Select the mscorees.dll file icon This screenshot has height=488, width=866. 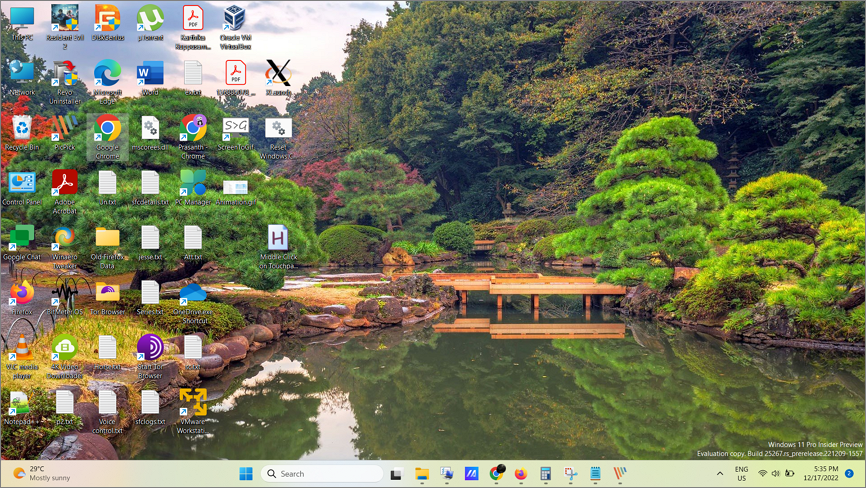point(150,133)
